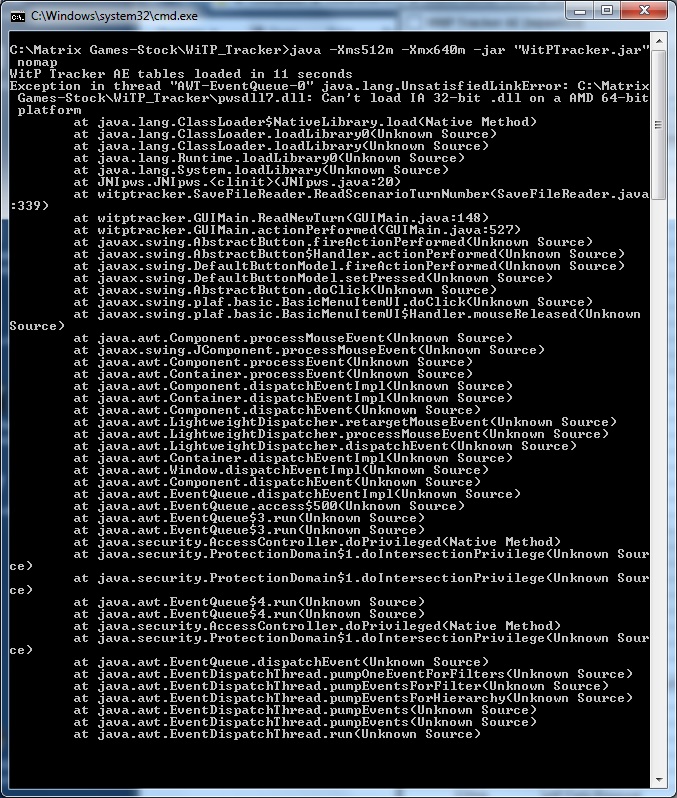
Task: Click the line "DefaultButtonModel.setPressed(Unknown Source)"
Action: click(313, 278)
